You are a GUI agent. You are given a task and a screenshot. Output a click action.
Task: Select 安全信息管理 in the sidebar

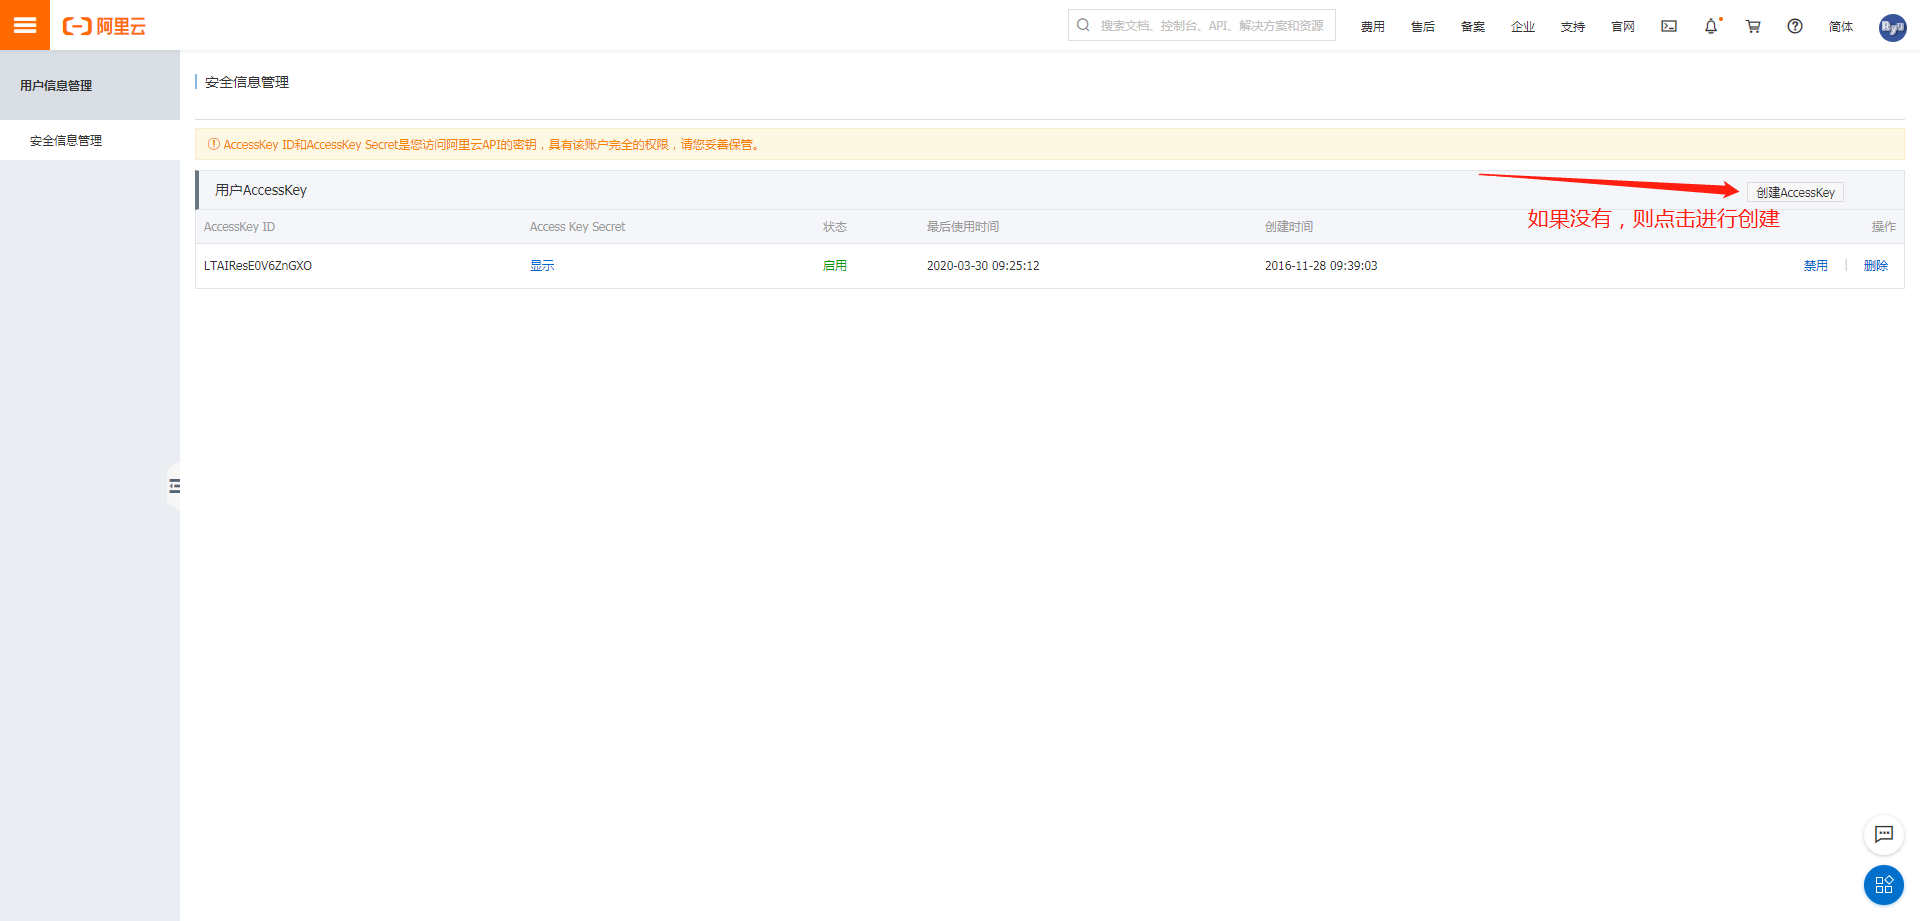[90, 140]
